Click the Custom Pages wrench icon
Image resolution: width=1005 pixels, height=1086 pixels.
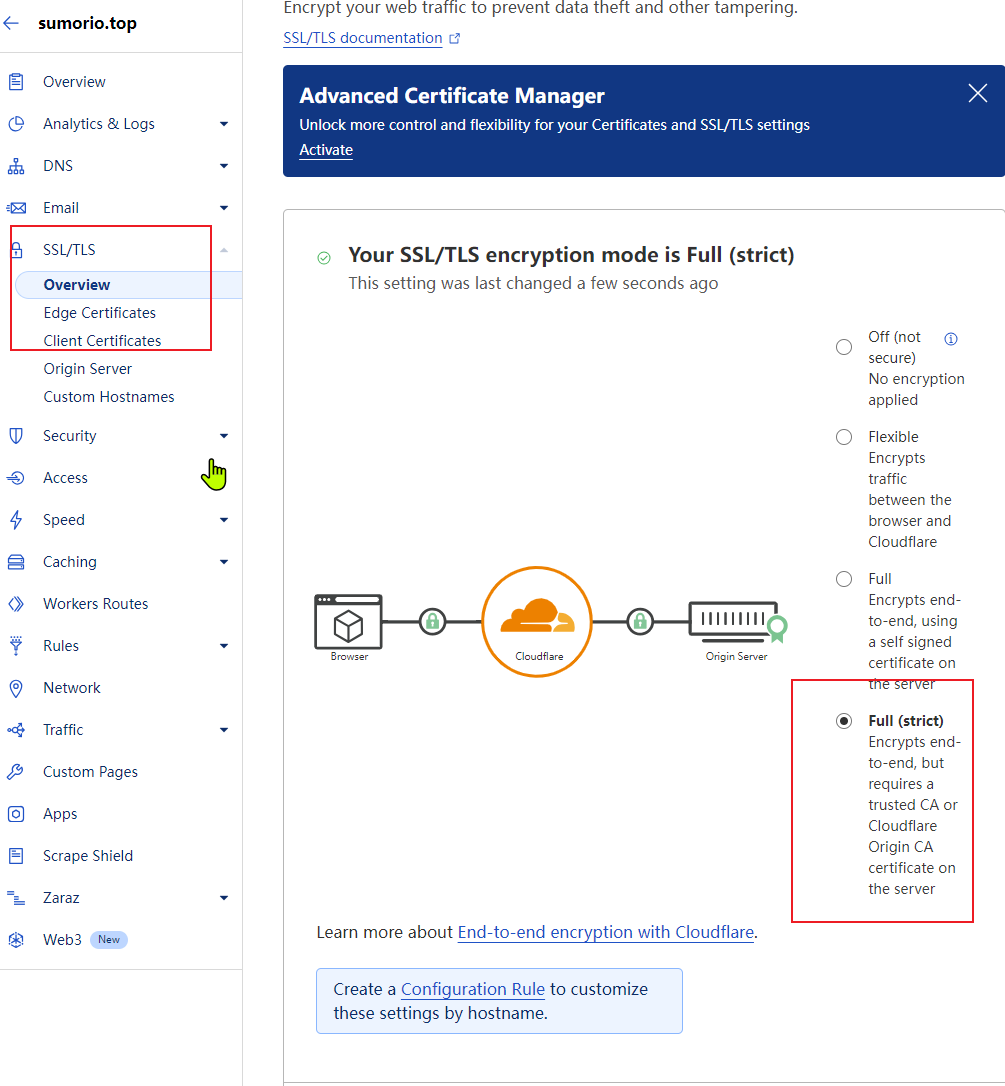[x=16, y=772]
